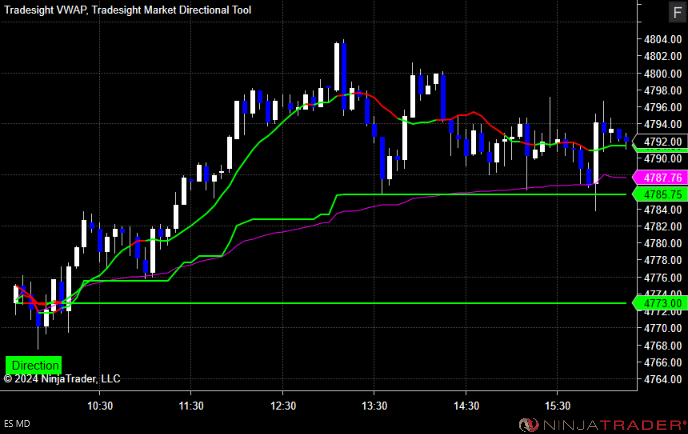Click the 4766.00 price axis label
This screenshot has width=688, height=434.
click(x=663, y=362)
